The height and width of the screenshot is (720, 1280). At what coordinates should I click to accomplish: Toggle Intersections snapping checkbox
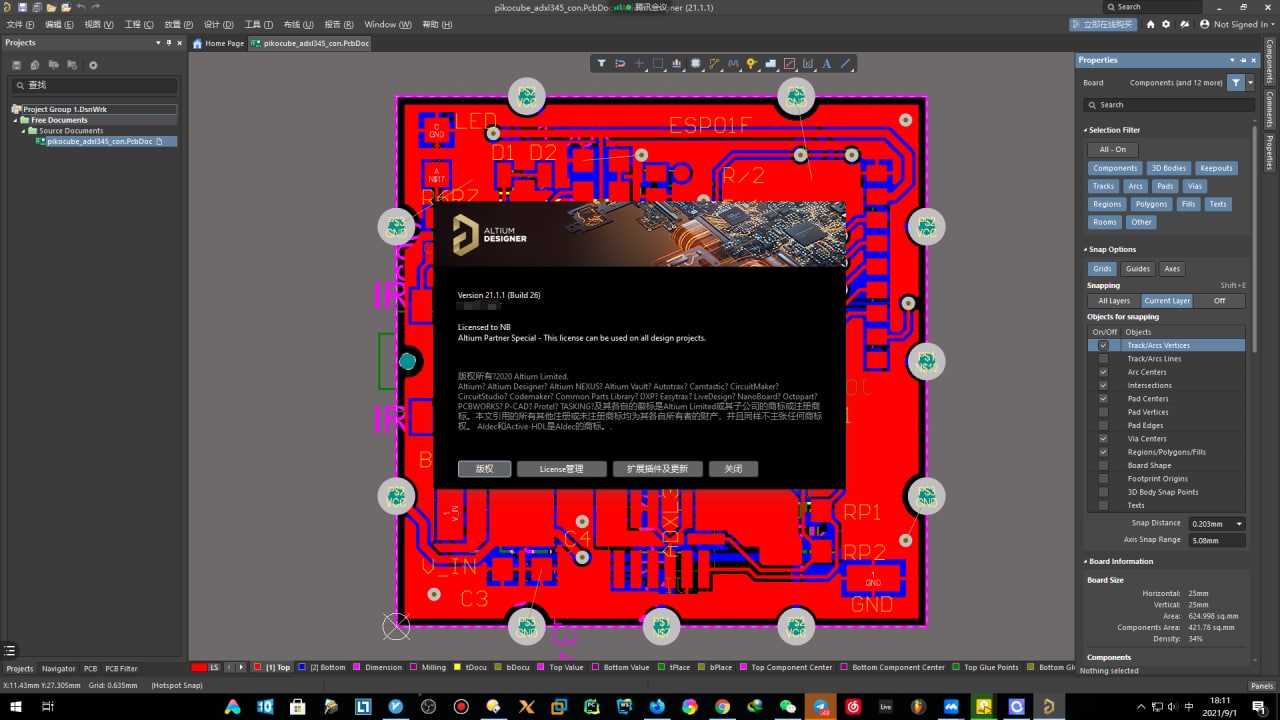pyautogui.click(x=1103, y=385)
